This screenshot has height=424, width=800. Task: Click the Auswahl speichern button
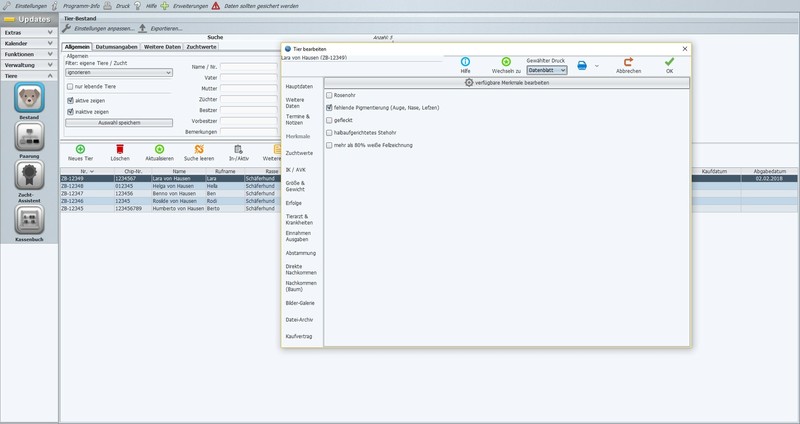coord(119,123)
